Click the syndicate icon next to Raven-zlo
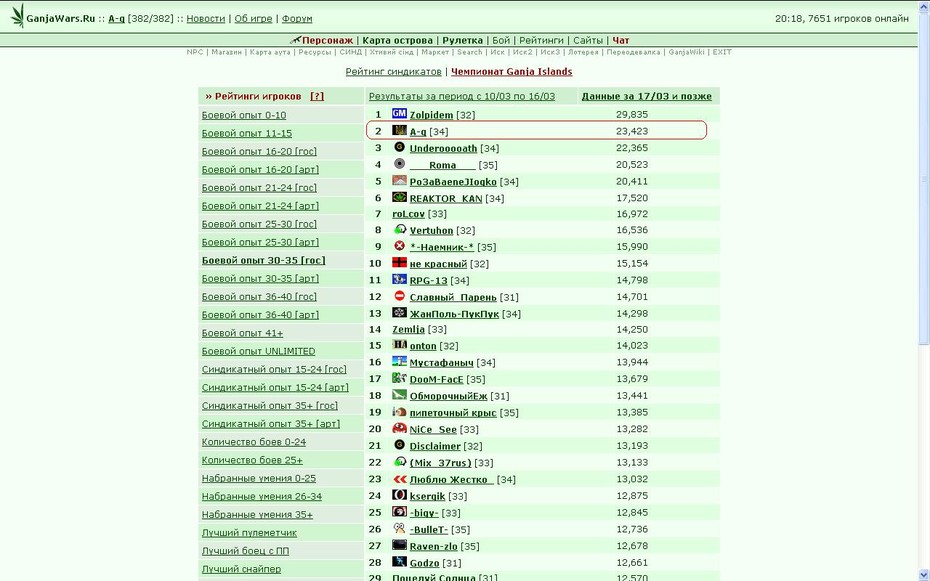Image resolution: width=930 pixels, height=581 pixels. coord(399,545)
